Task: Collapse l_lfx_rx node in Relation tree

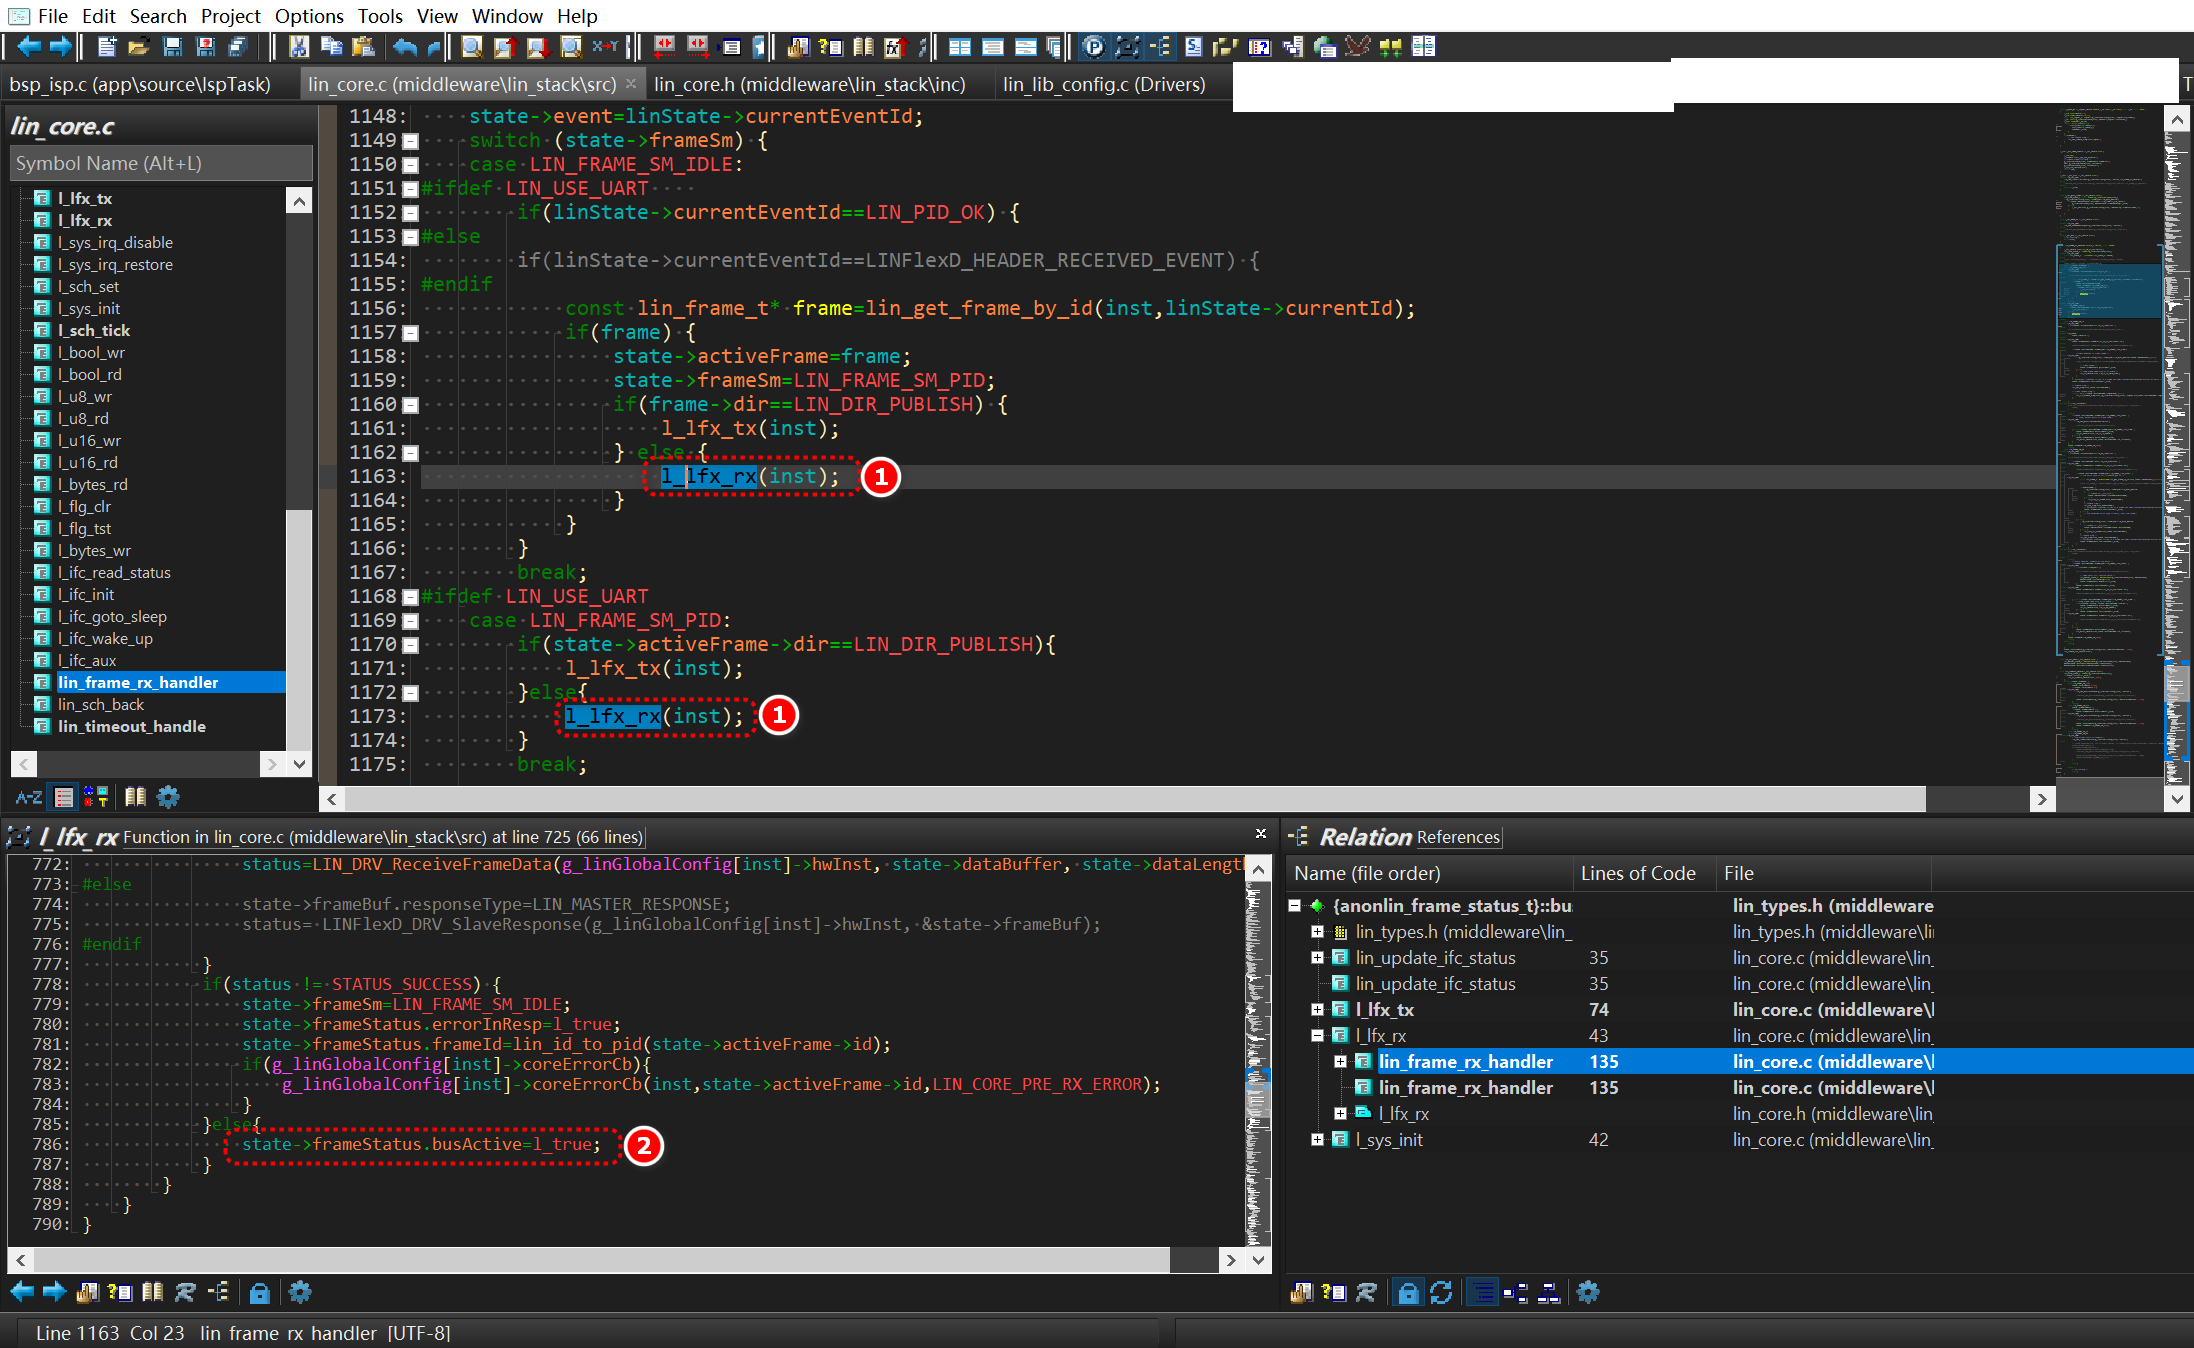Action: (x=1318, y=1036)
